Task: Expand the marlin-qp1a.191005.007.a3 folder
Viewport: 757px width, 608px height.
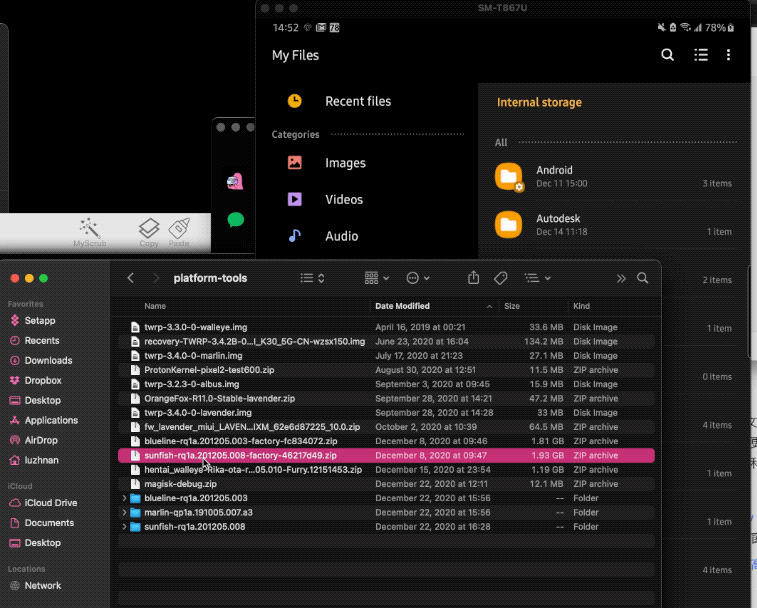Action: pyautogui.click(x=124, y=512)
